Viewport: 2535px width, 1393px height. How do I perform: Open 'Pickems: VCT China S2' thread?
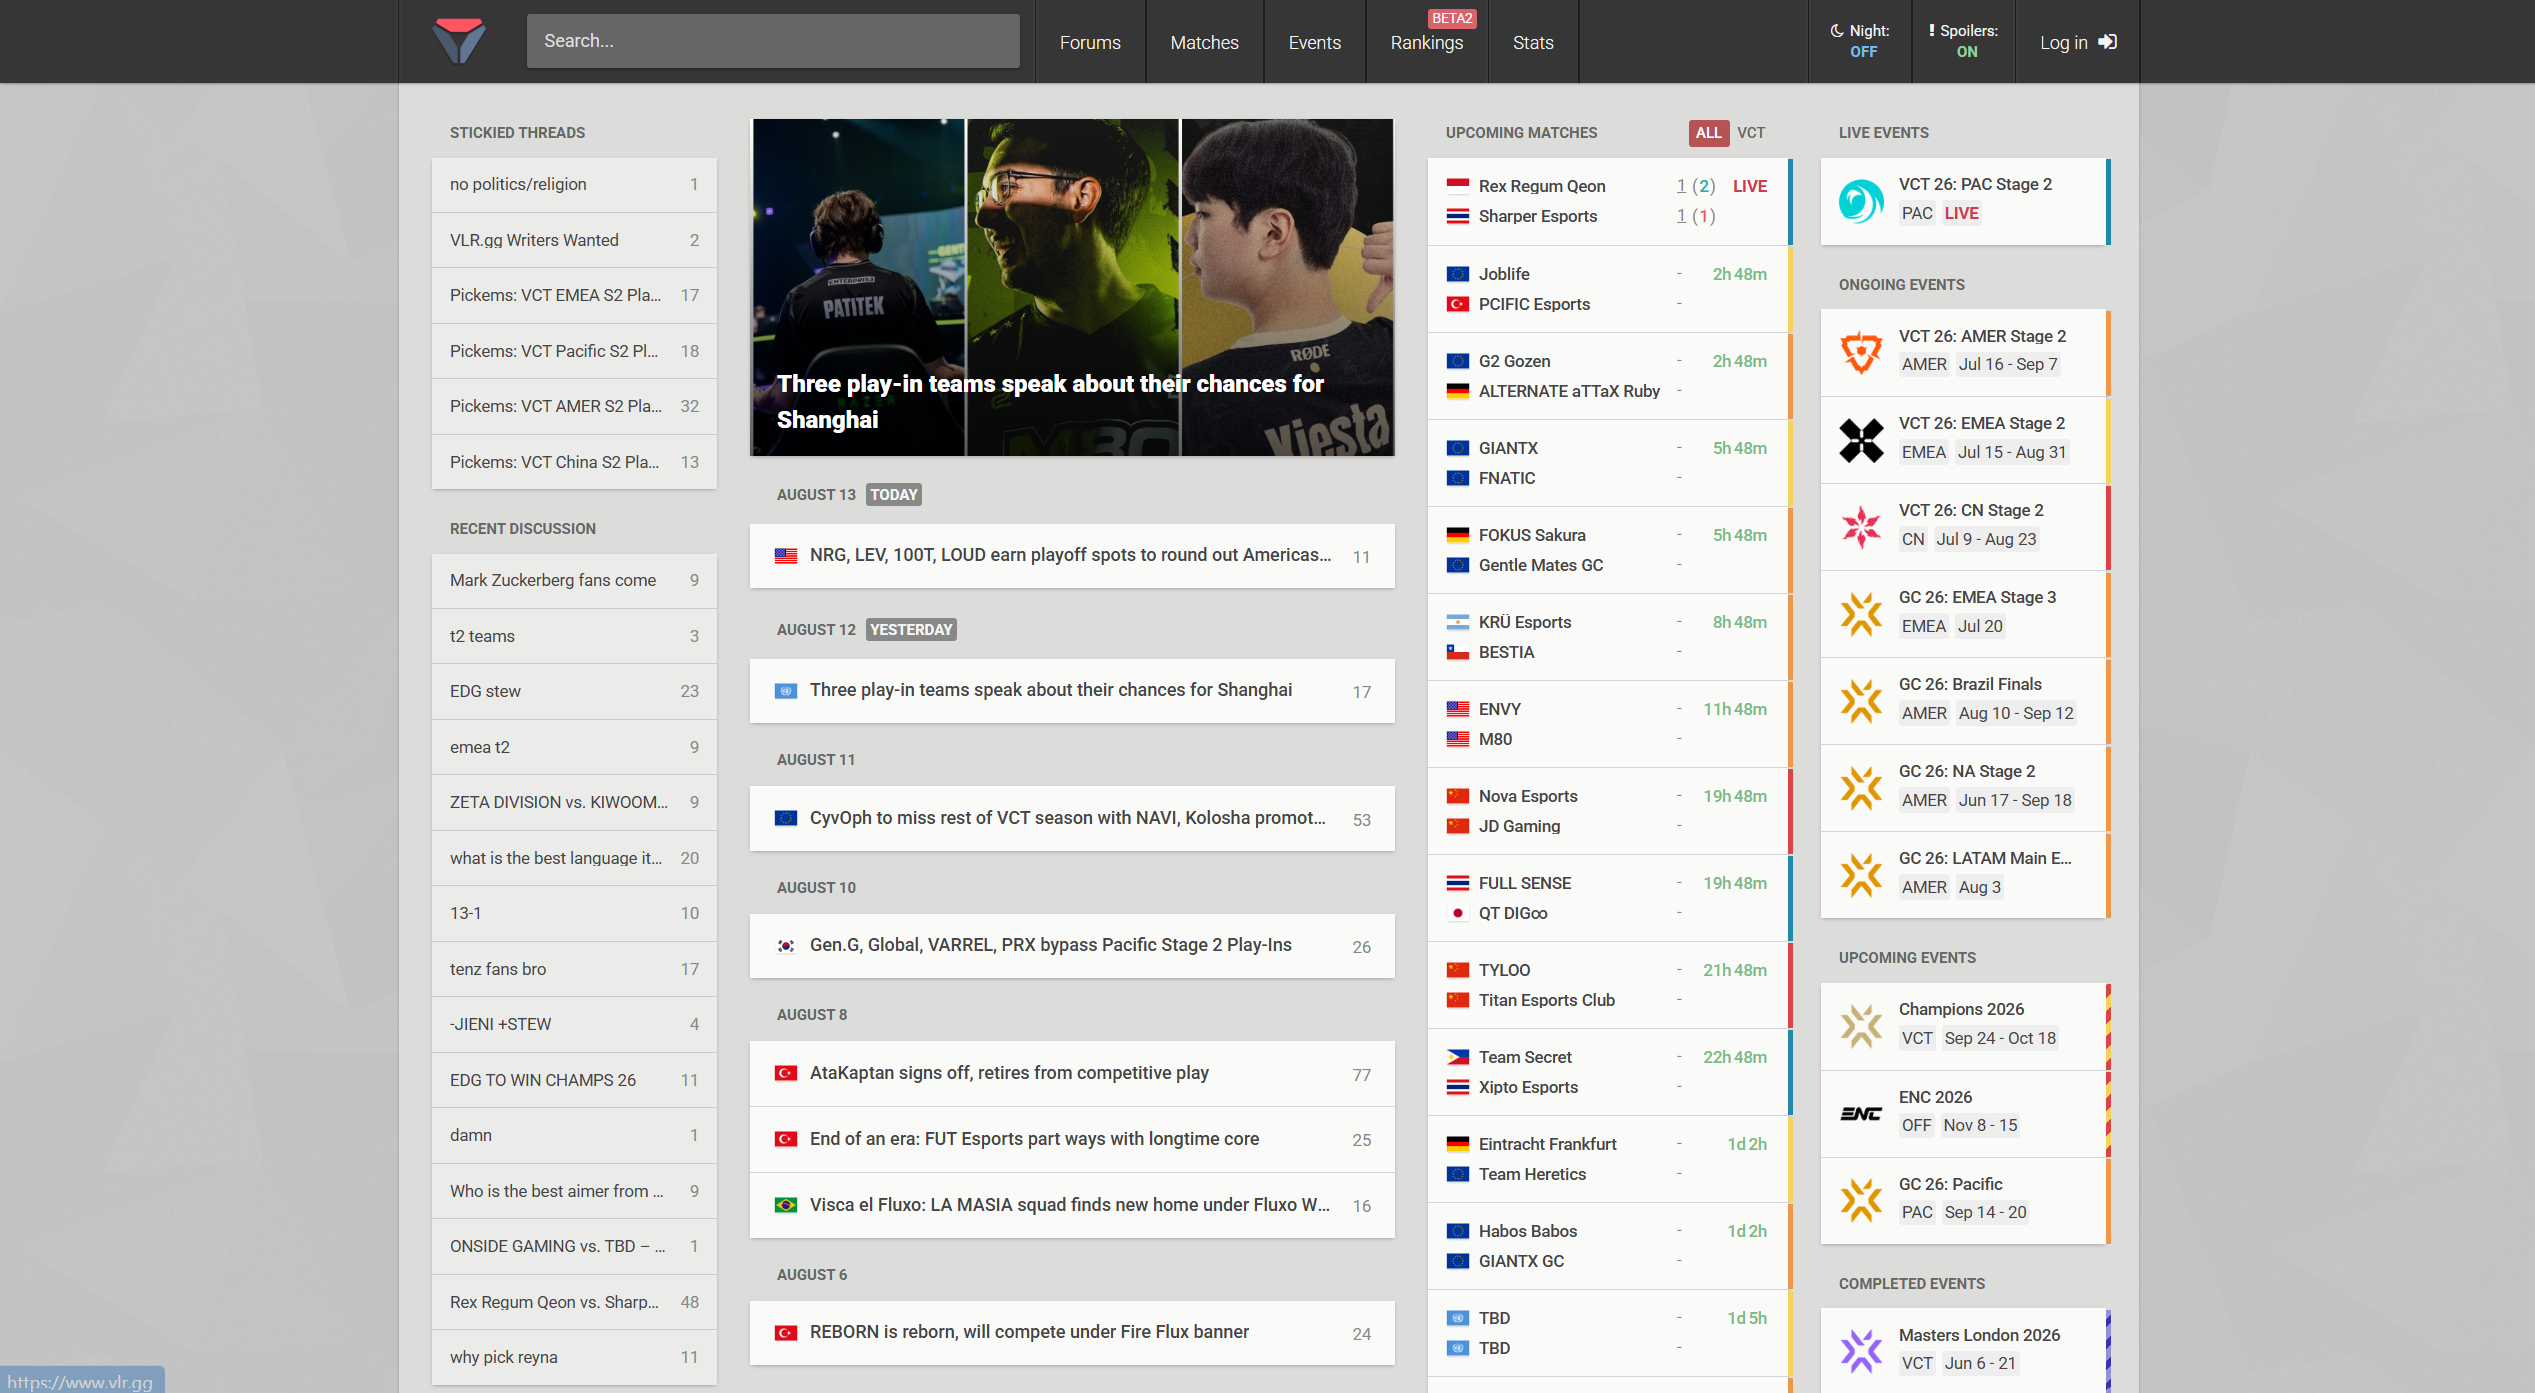pos(574,462)
